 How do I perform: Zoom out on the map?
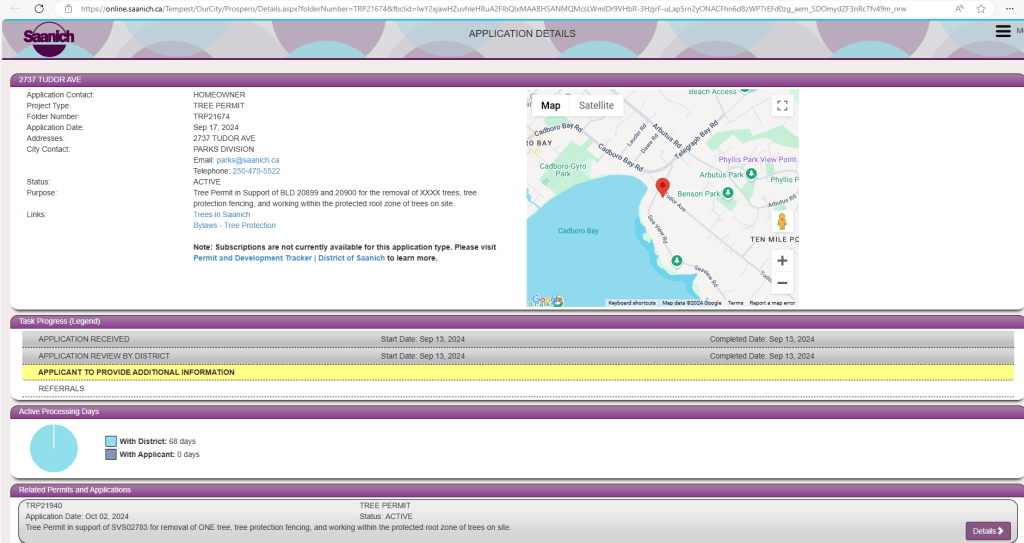pos(782,283)
